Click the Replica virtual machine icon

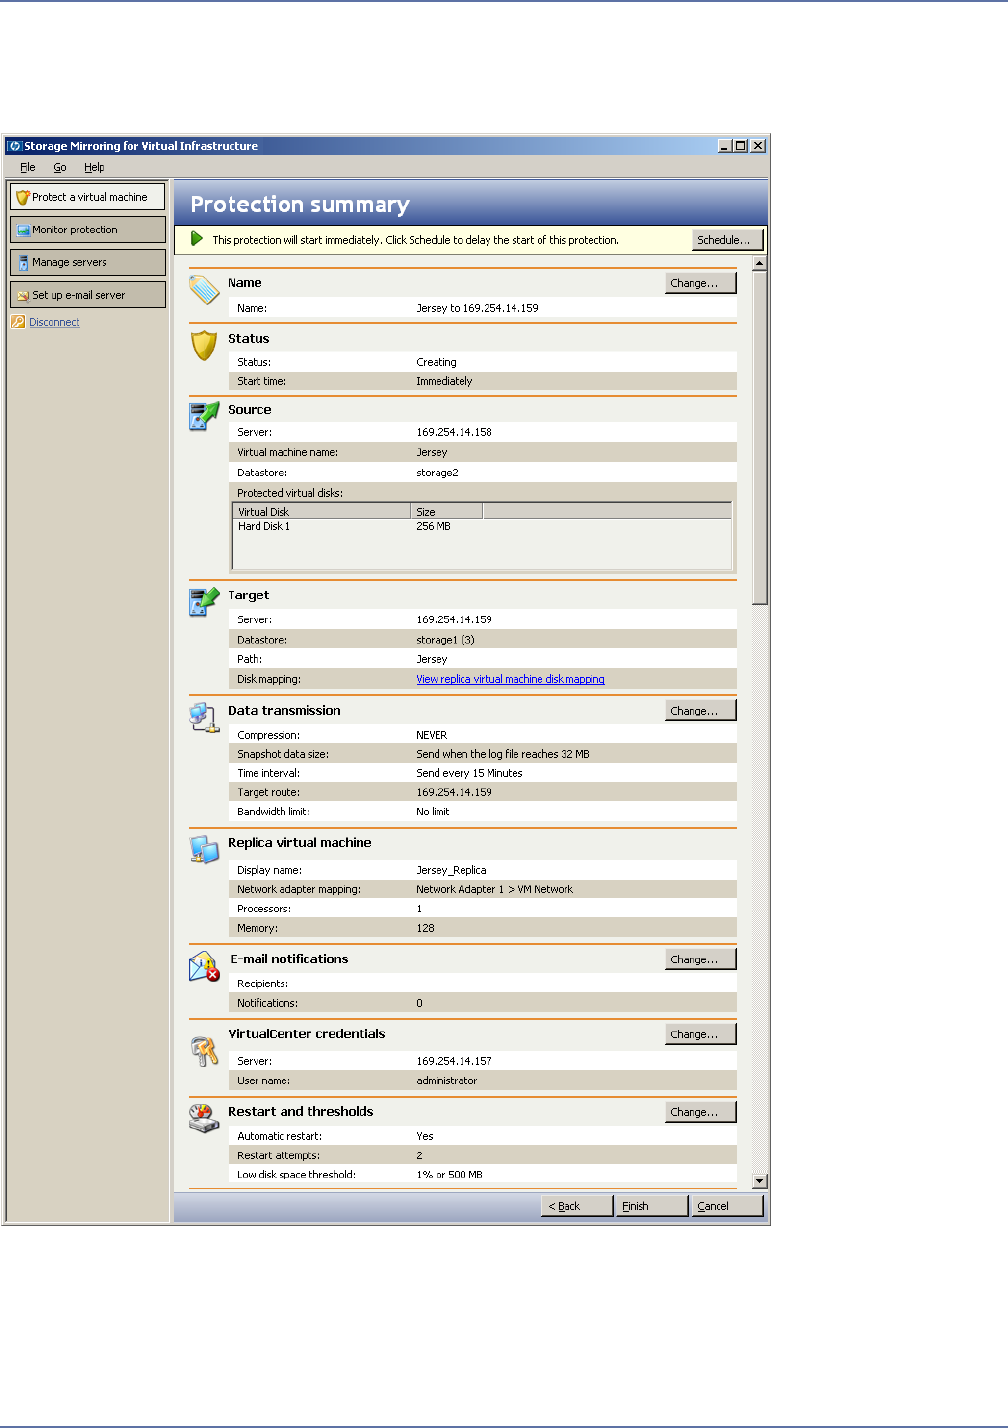tap(204, 849)
